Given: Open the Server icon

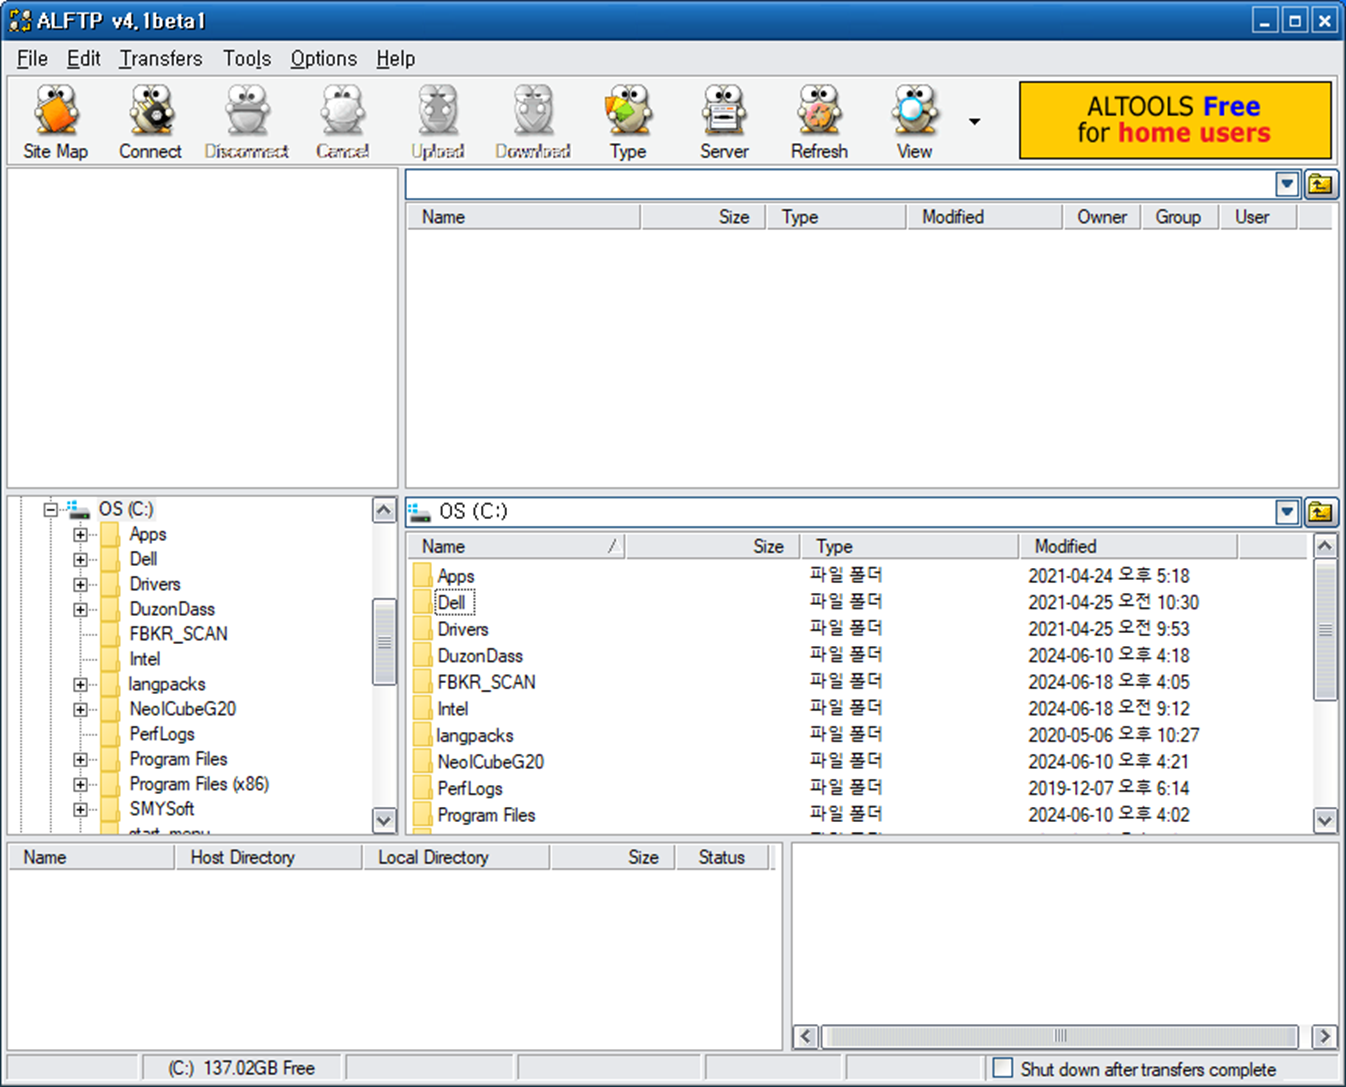Looking at the screenshot, I should 723,119.
